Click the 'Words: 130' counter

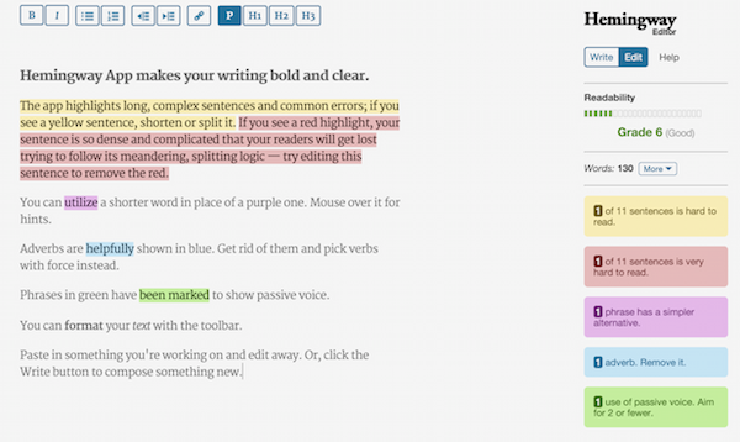coord(608,168)
